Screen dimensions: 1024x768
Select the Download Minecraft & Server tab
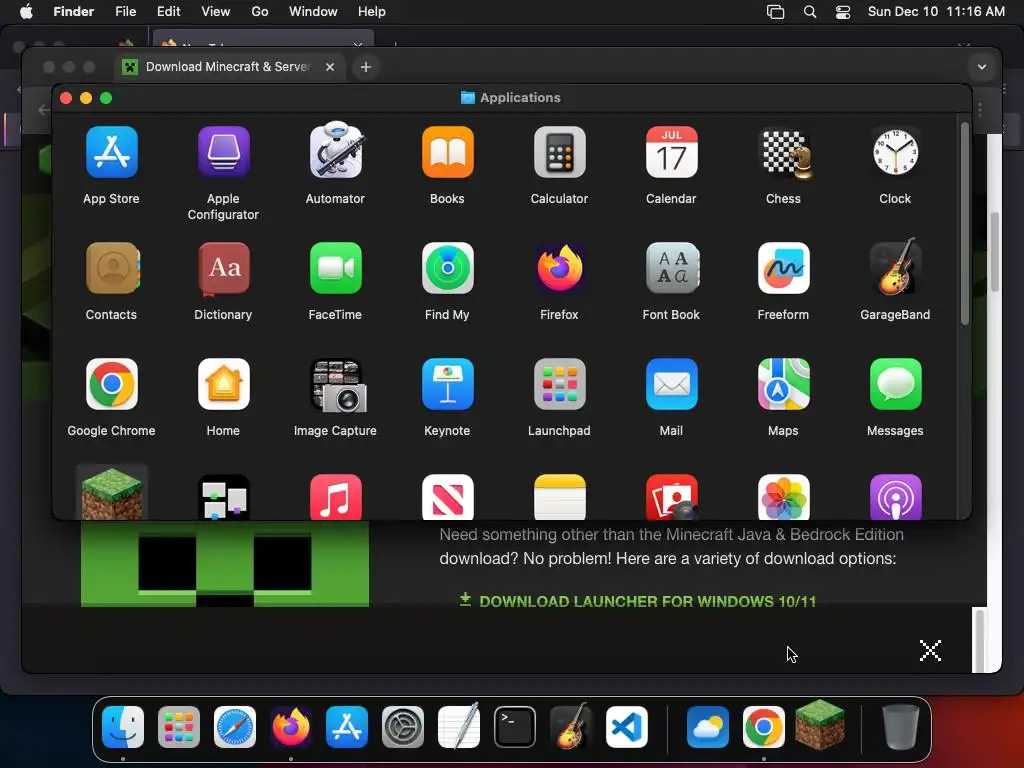click(231, 67)
